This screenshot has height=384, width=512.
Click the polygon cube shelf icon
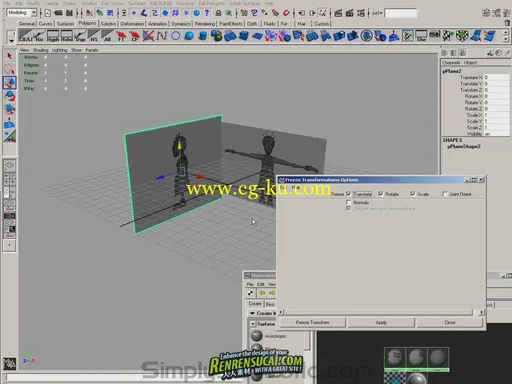244,35
